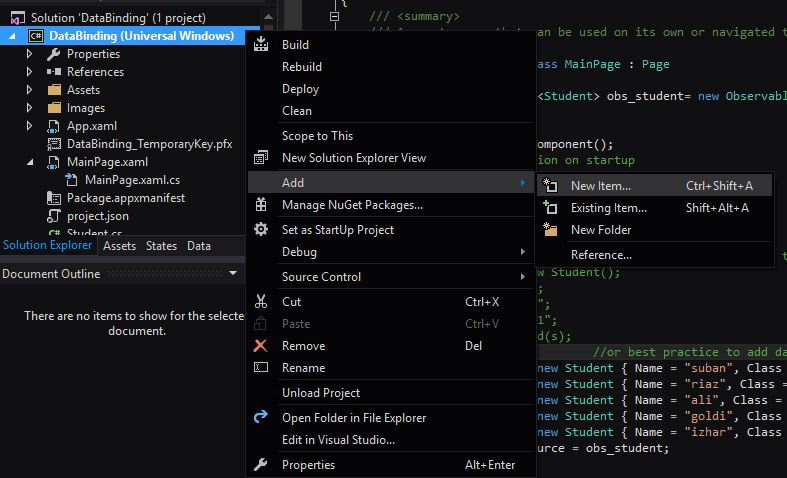Select project.json file in the tree
The image size is (787, 478).
click(x=98, y=216)
